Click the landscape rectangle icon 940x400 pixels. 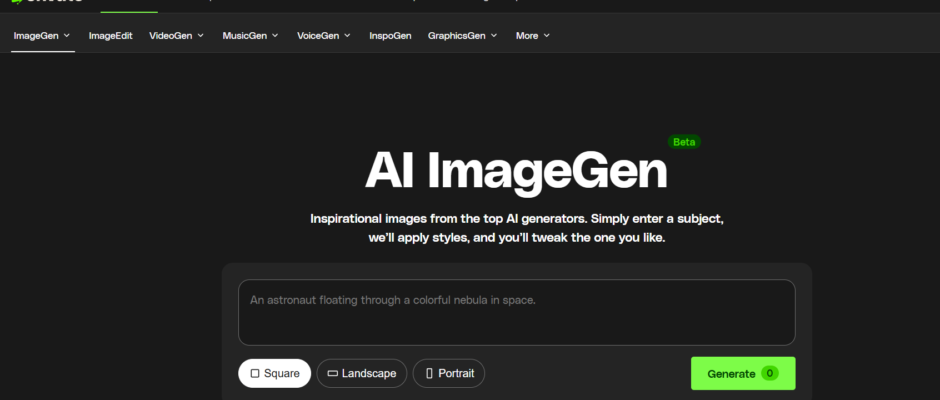pos(332,374)
